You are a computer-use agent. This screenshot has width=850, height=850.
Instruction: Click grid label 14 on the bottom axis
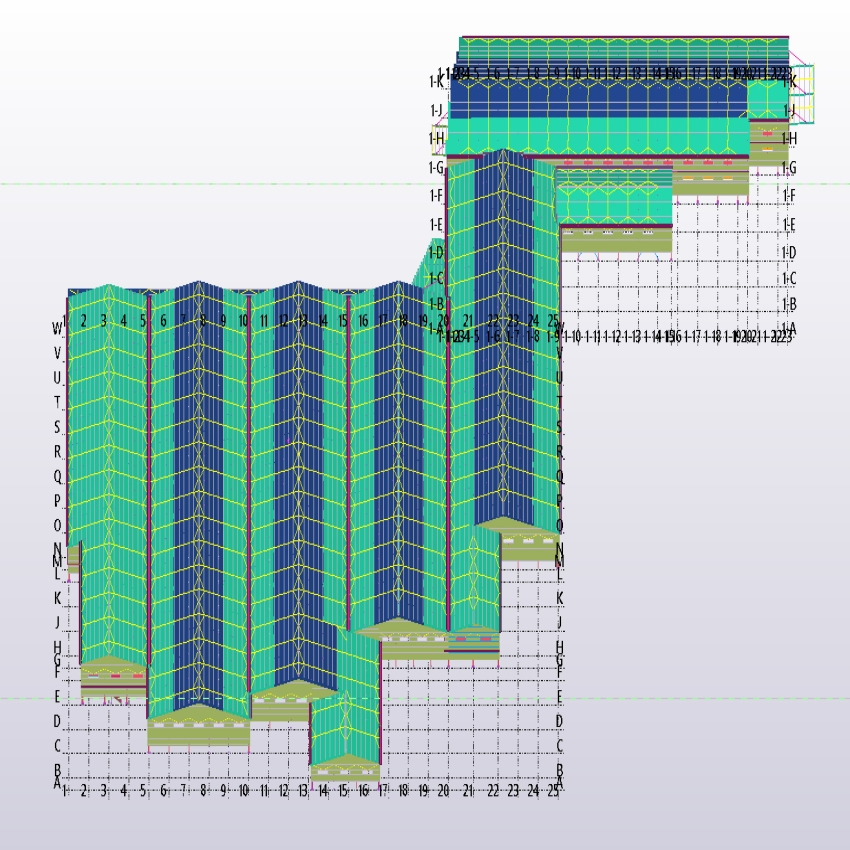tap(323, 790)
